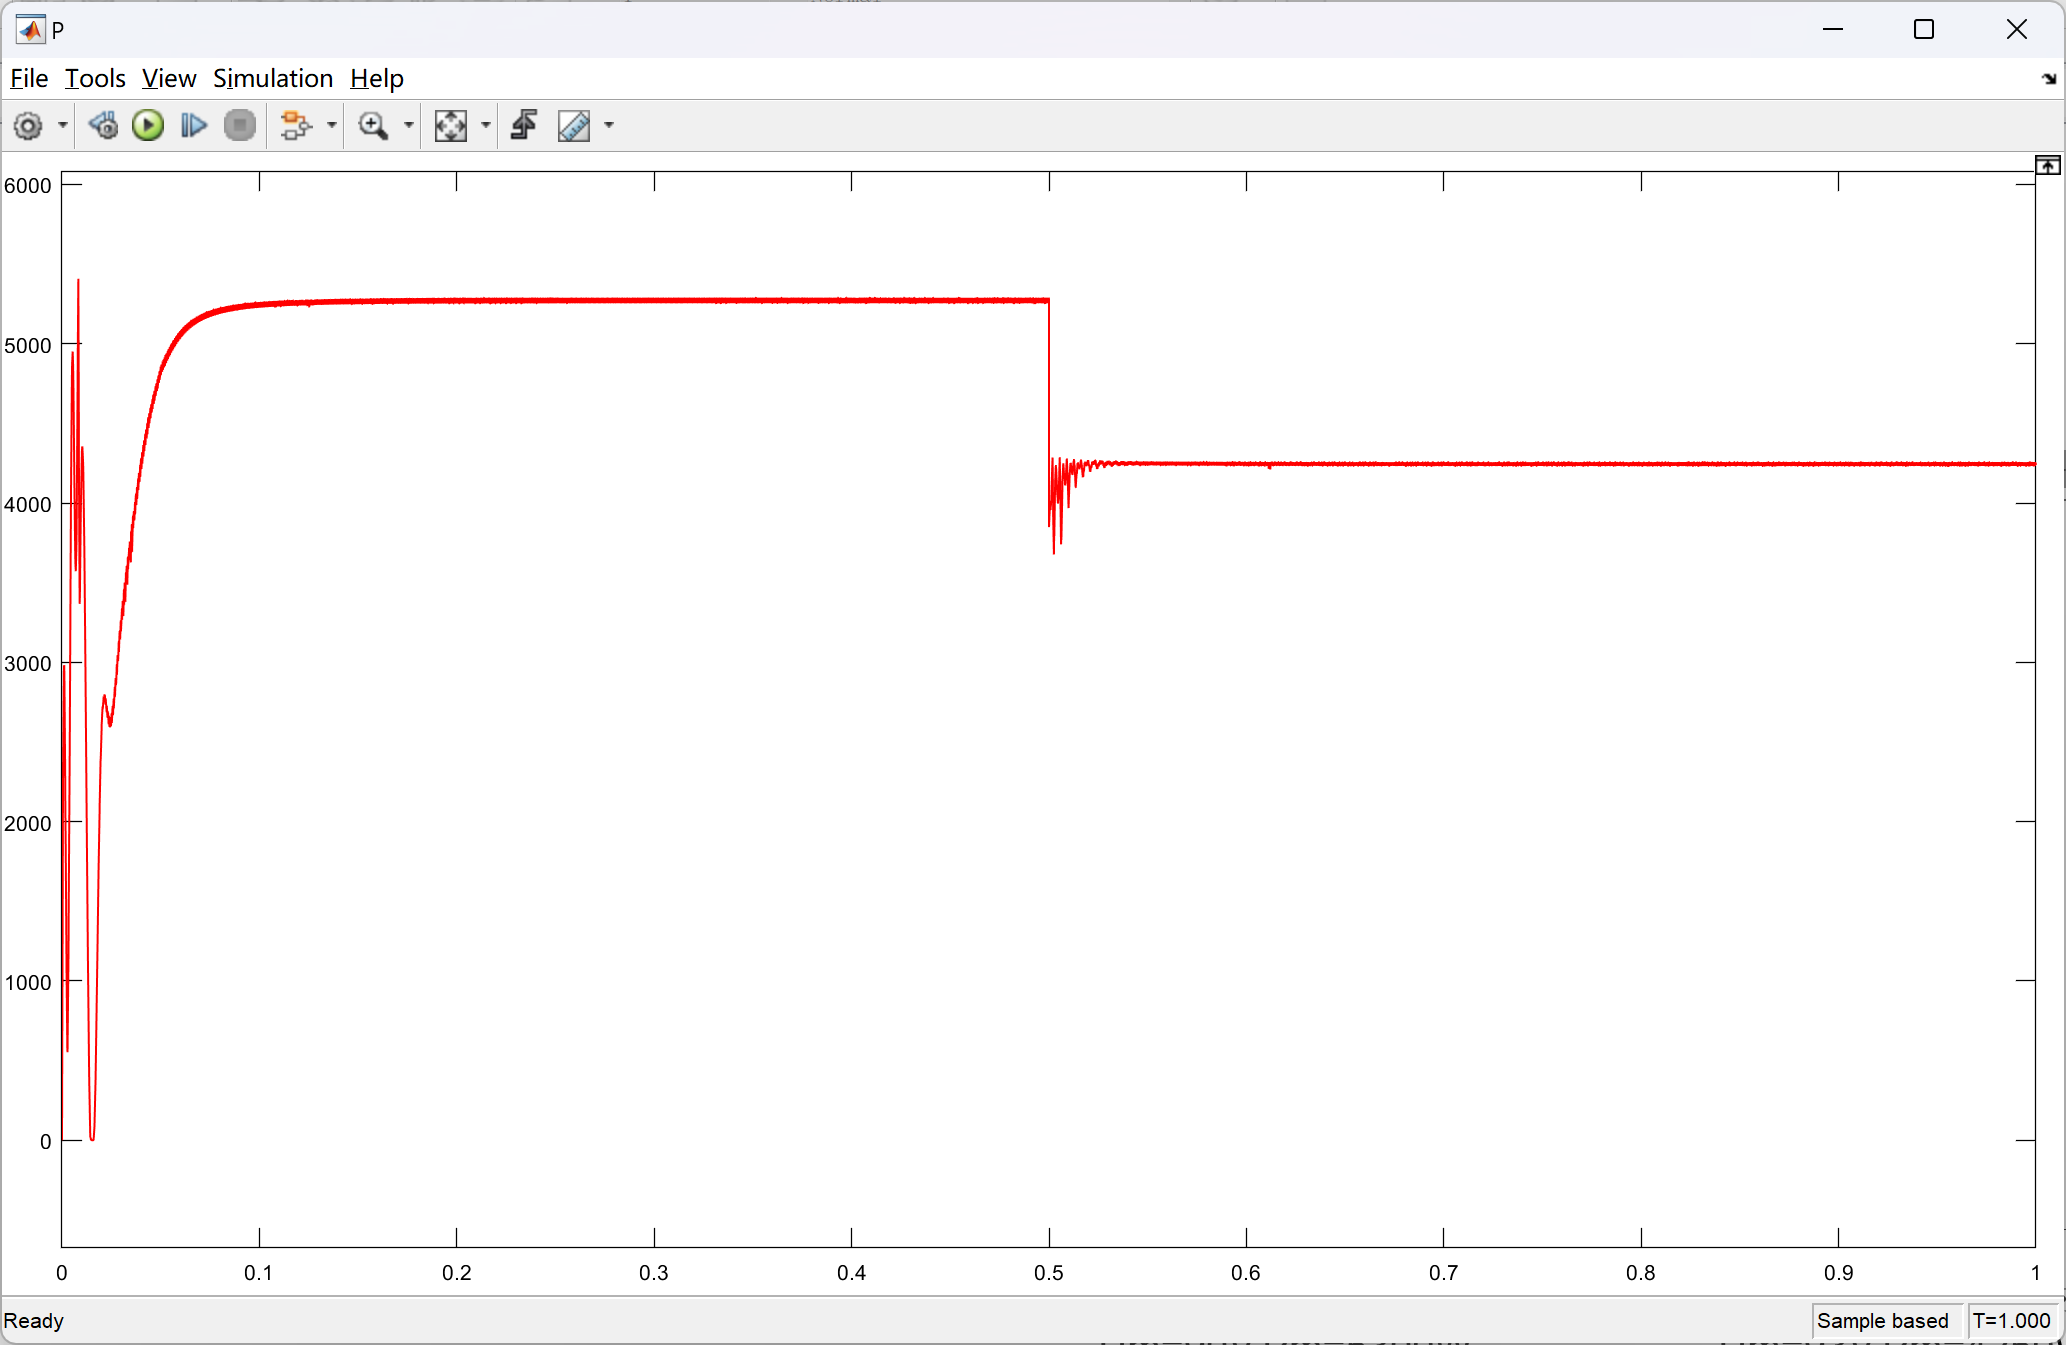Expand the zoom tool dropdown arrow
The width and height of the screenshot is (2066, 1345).
pyautogui.click(x=408, y=126)
